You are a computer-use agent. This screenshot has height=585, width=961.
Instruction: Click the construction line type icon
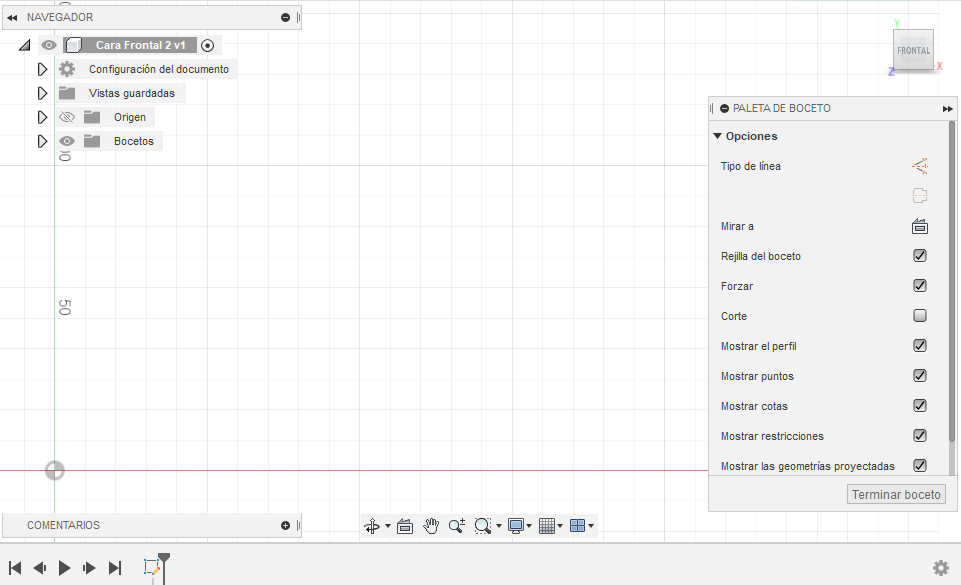point(920,166)
